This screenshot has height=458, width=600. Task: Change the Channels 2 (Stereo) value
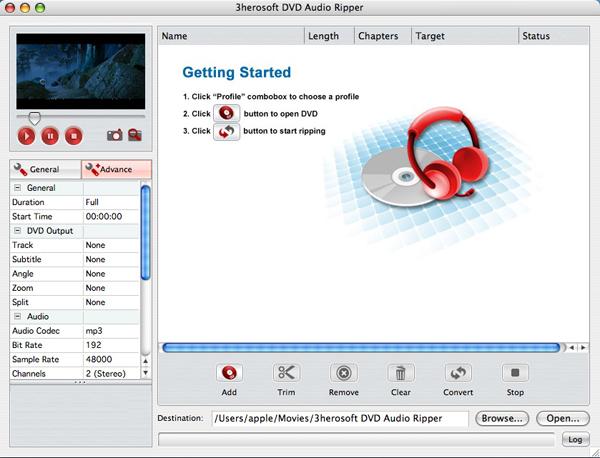111,373
